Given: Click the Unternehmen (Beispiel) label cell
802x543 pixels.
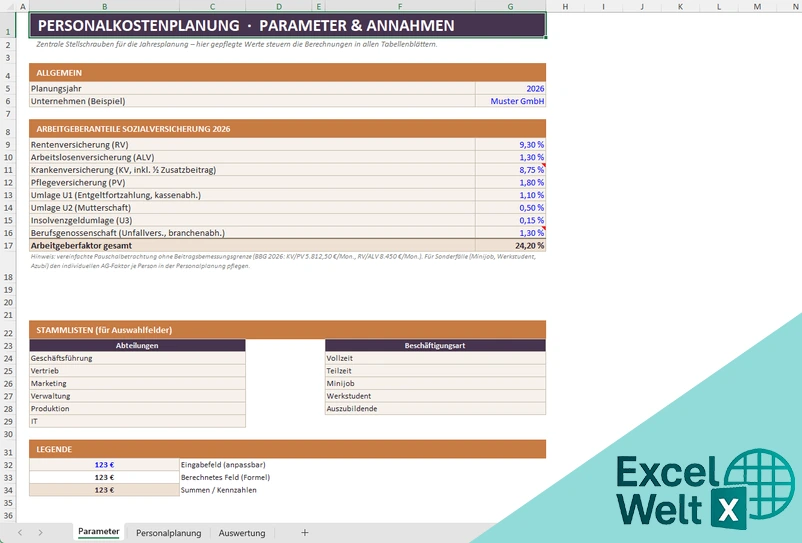Looking at the screenshot, I should (252, 101).
